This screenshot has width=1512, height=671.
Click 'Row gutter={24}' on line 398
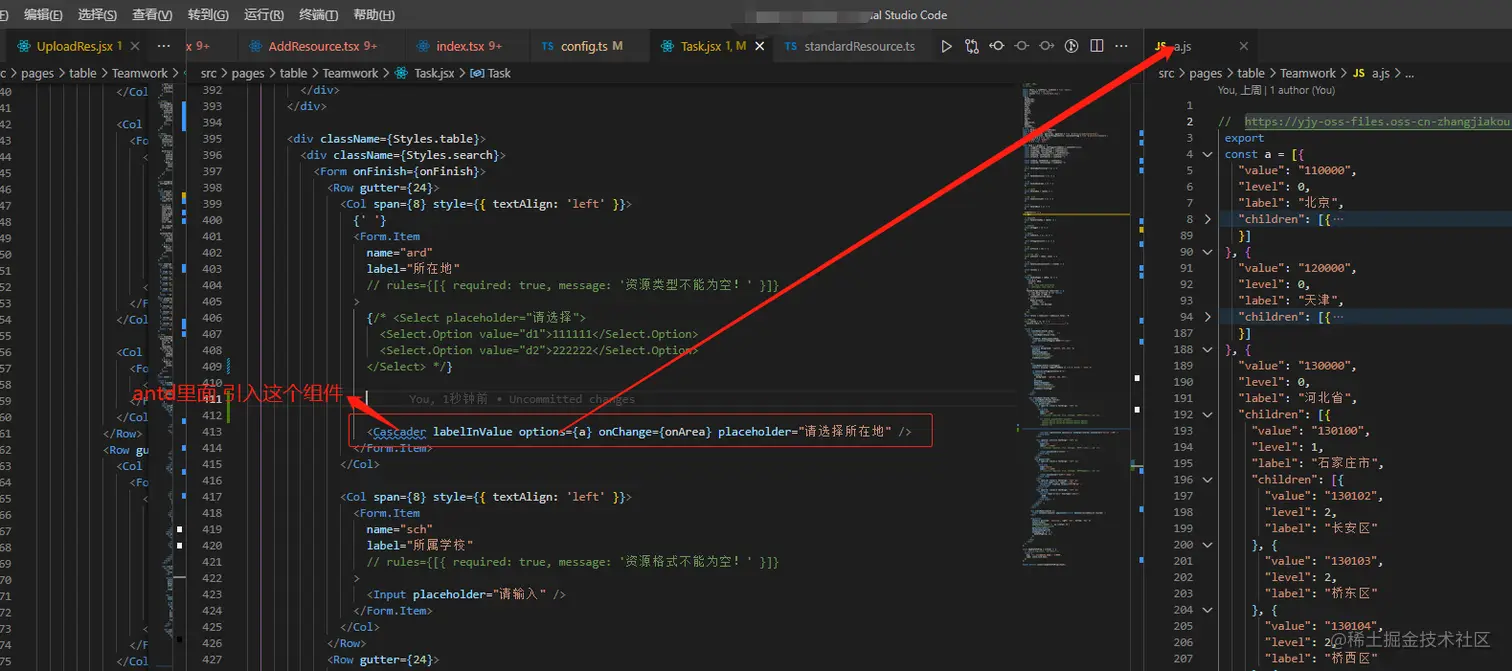click(x=383, y=187)
